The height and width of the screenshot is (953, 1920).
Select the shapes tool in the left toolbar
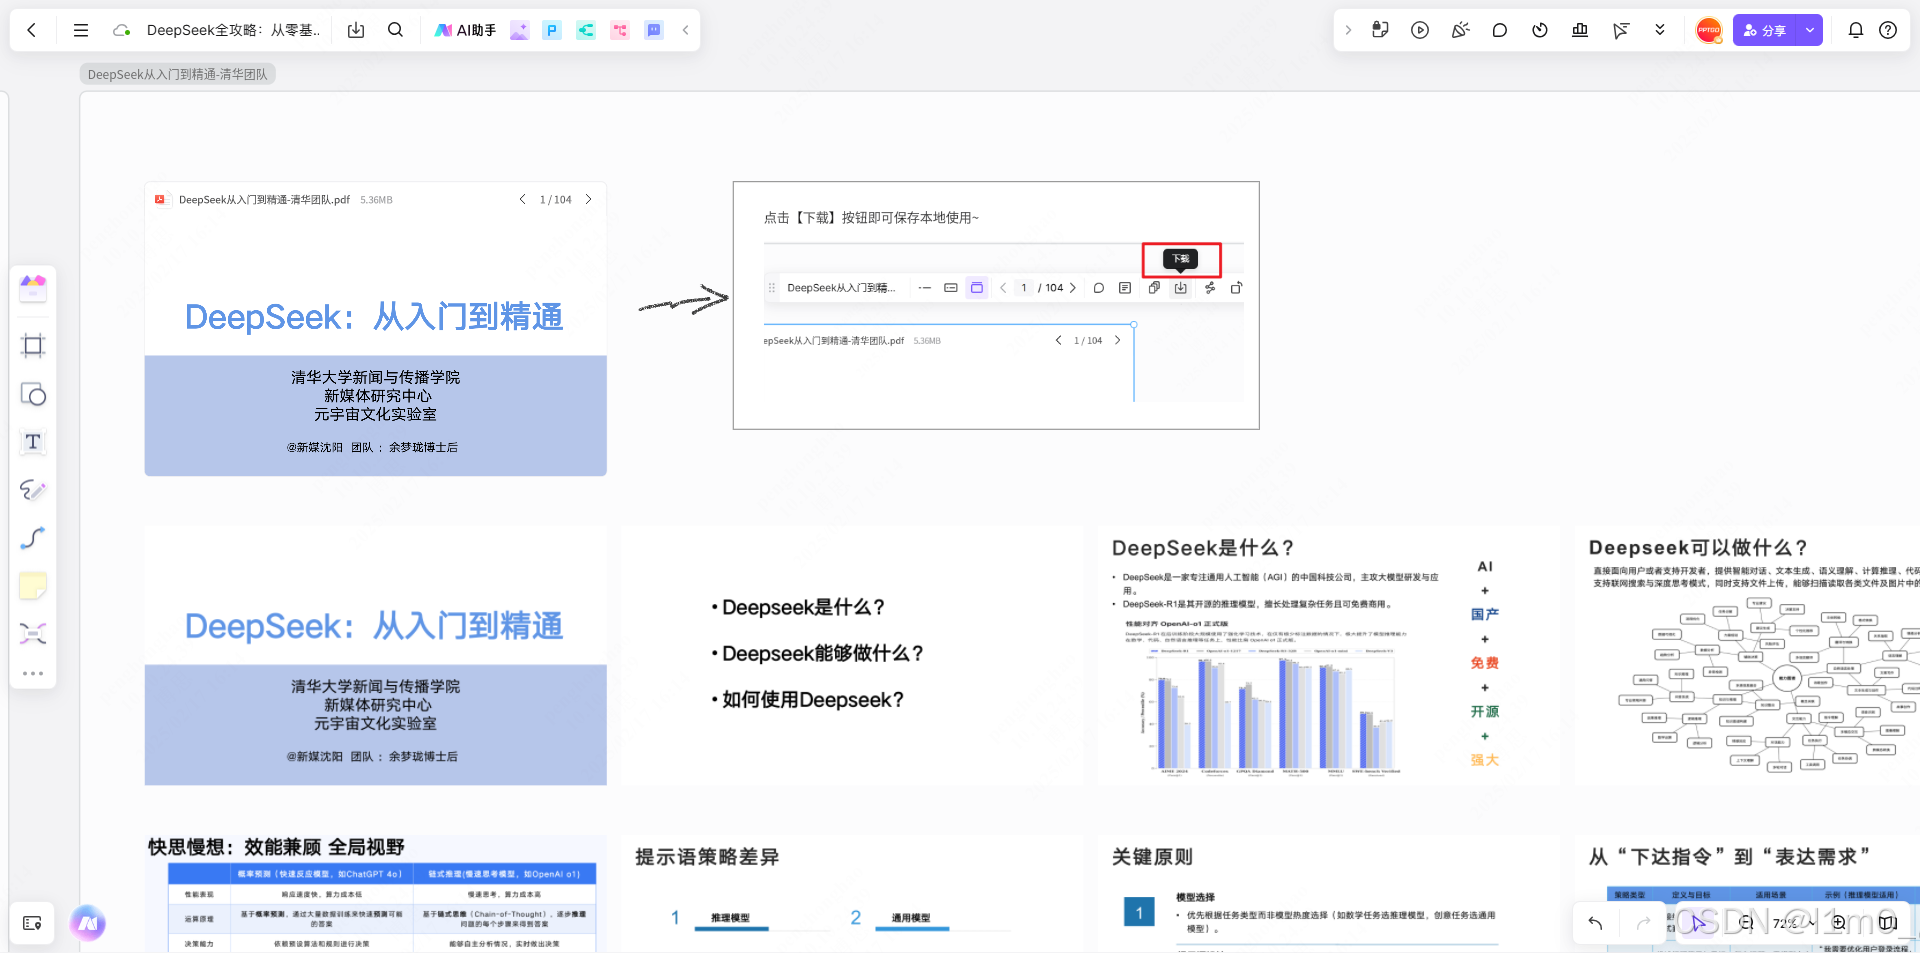tap(33, 394)
